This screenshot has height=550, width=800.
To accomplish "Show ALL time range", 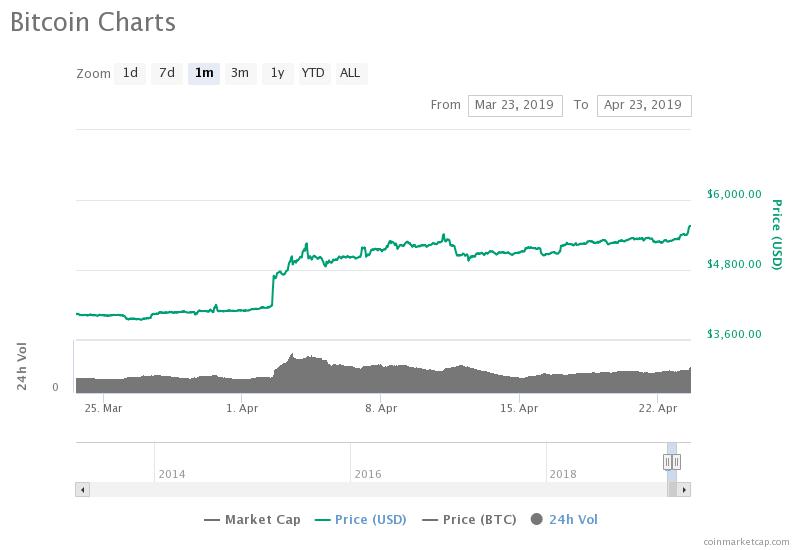I will click(x=350, y=73).
